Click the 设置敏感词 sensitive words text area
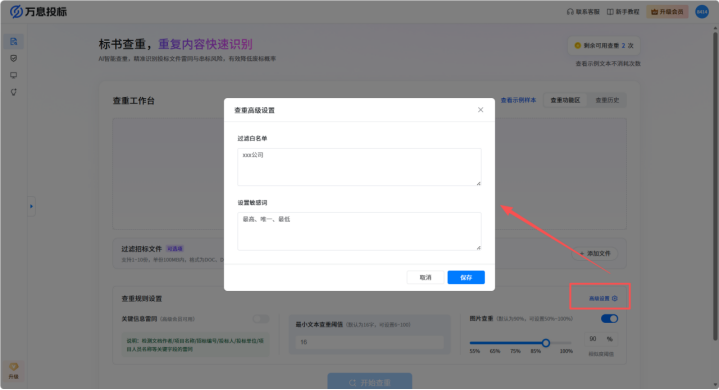 coord(359,231)
